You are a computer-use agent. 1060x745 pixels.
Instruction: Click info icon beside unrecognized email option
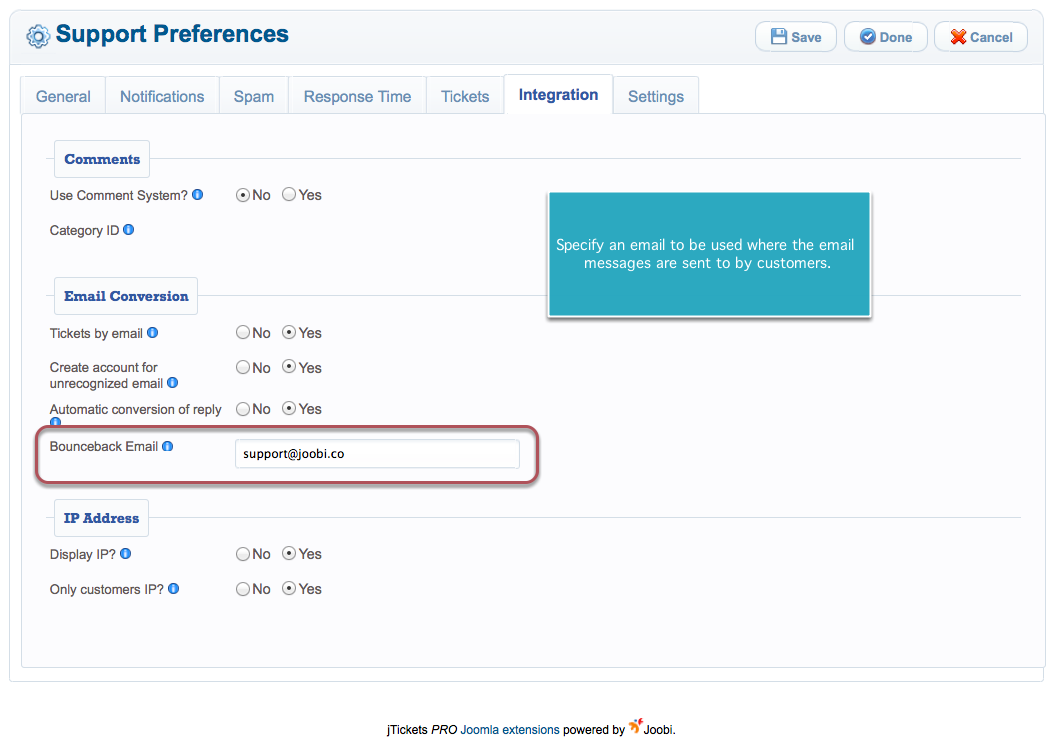tap(172, 383)
